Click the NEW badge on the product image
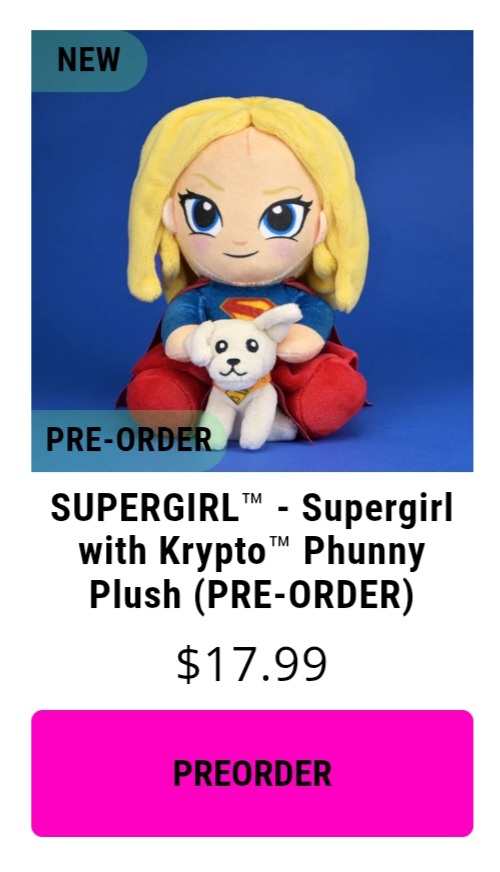The height and width of the screenshot is (872, 500). point(88,61)
